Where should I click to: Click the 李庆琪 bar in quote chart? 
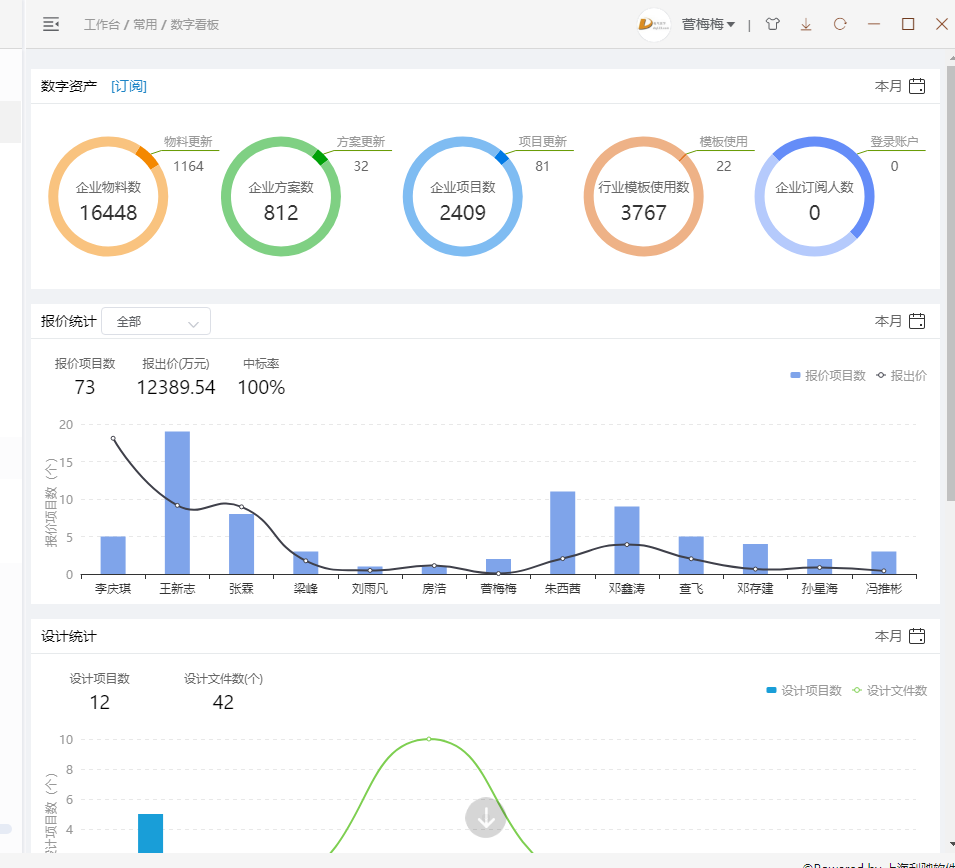(113, 556)
